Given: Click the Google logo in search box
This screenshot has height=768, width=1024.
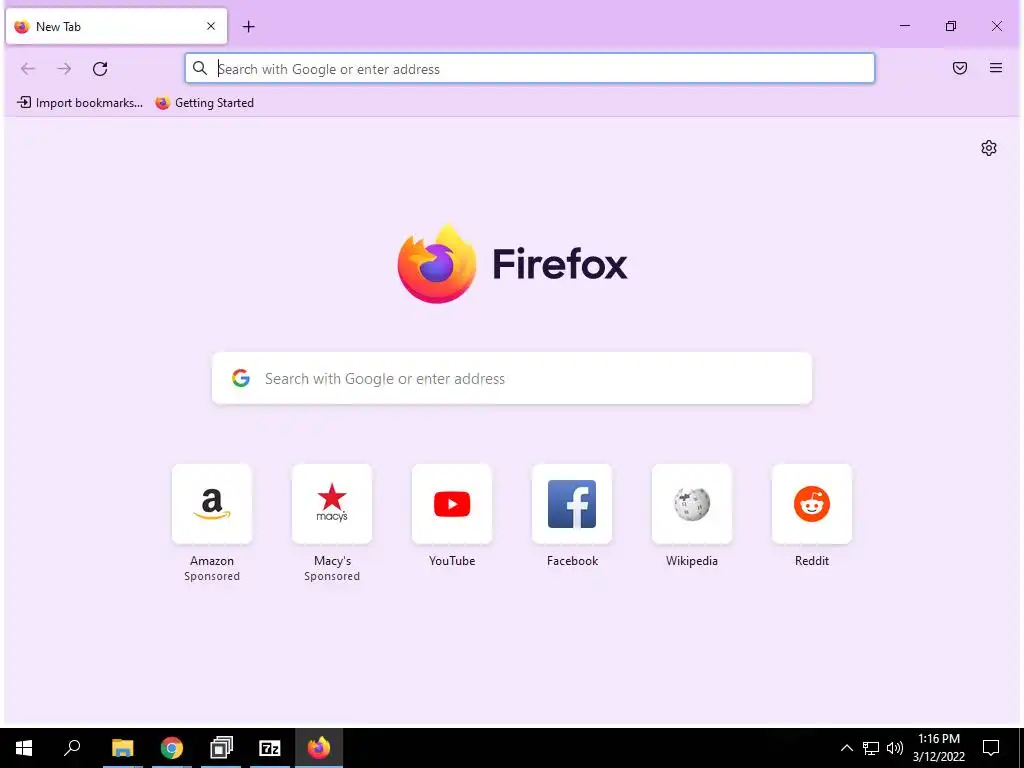Looking at the screenshot, I should click(241, 378).
